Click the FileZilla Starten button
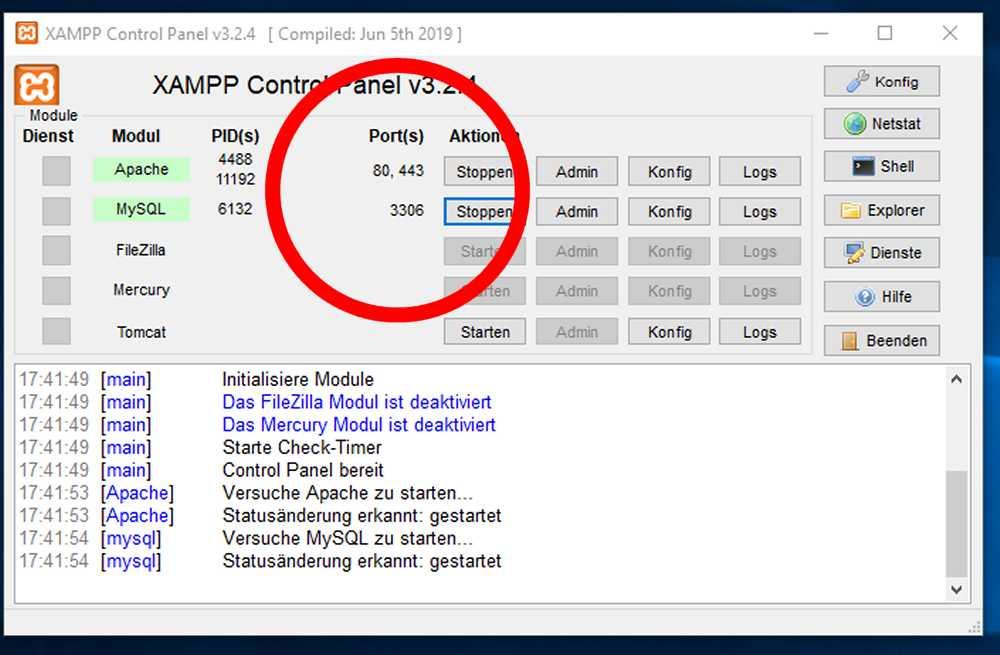Viewport: 1000px width, 655px height. click(x=485, y=251)
